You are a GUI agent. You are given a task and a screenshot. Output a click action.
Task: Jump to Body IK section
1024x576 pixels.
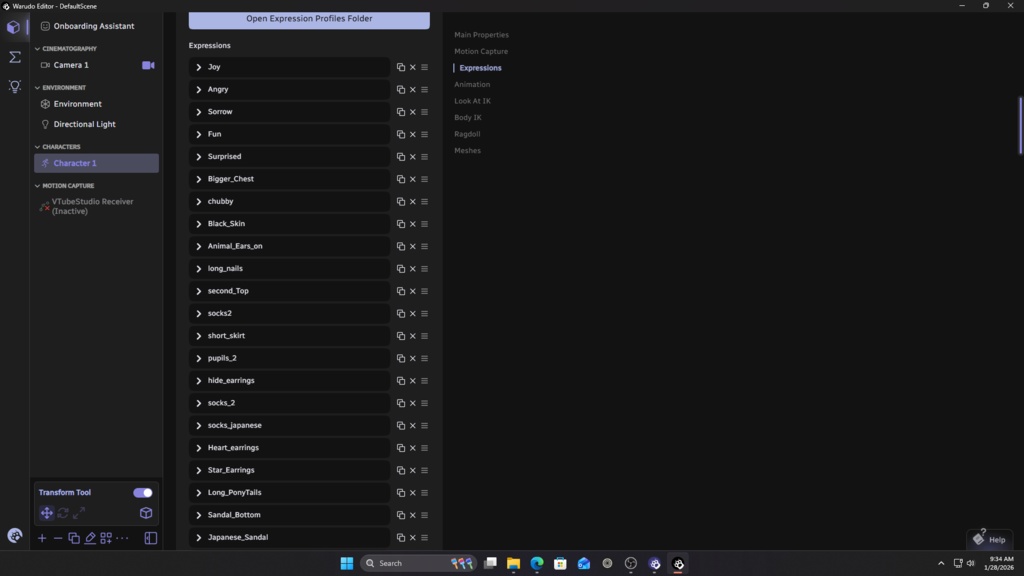coord(468,118)
